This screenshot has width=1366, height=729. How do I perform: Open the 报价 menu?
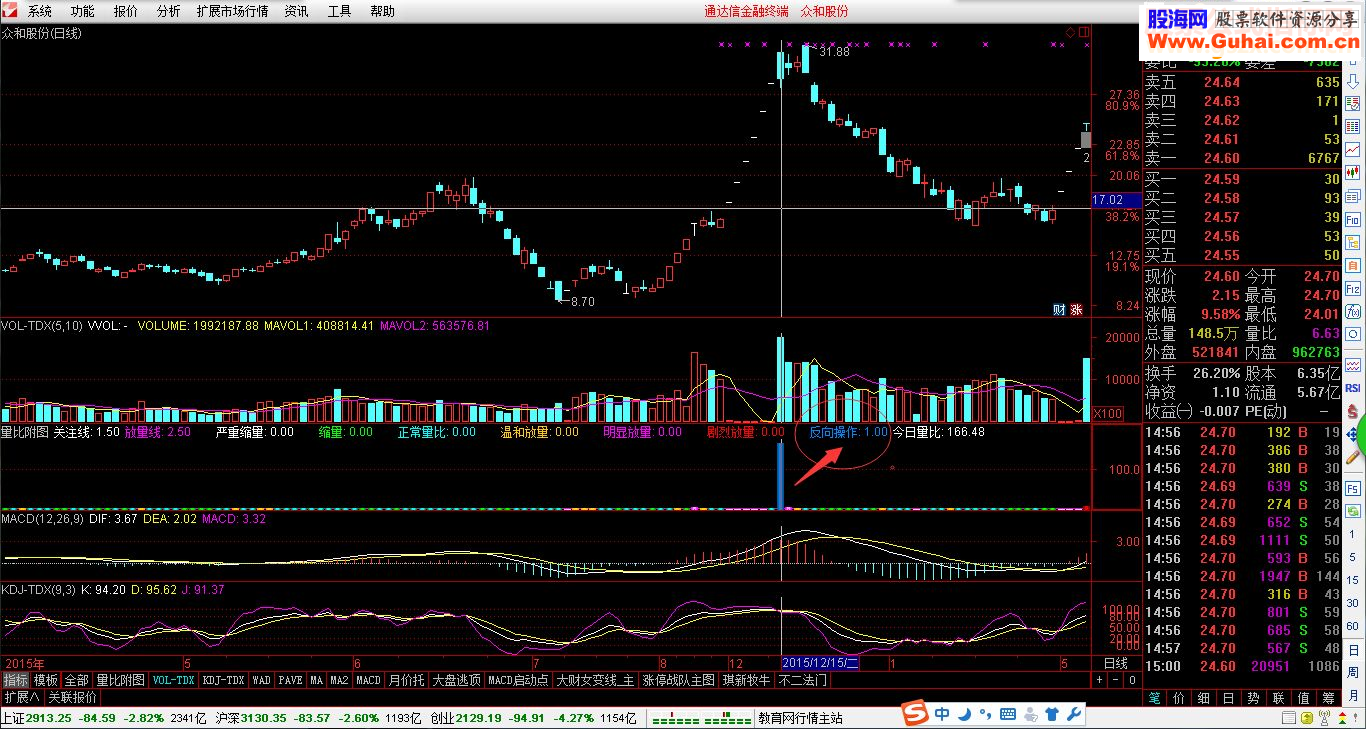pos(126,11)
